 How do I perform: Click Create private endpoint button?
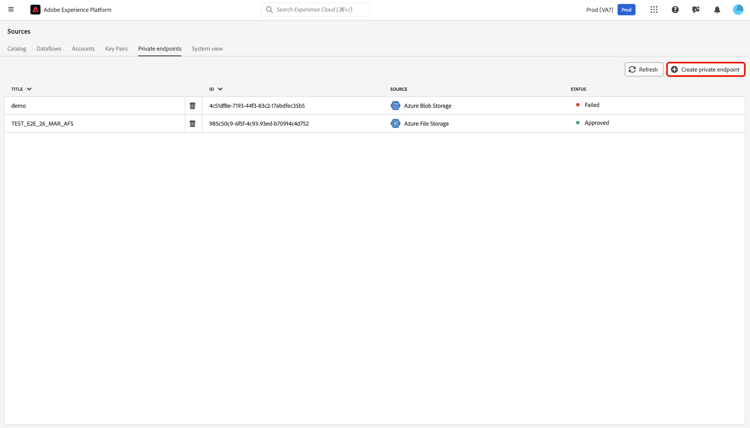(x=706, y=69)
